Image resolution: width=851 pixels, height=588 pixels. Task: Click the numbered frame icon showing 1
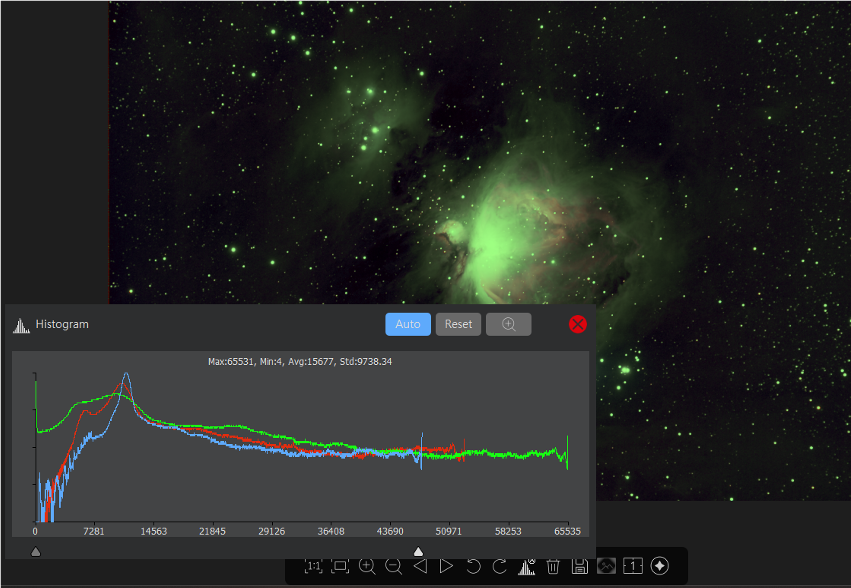tap(633, 566)
